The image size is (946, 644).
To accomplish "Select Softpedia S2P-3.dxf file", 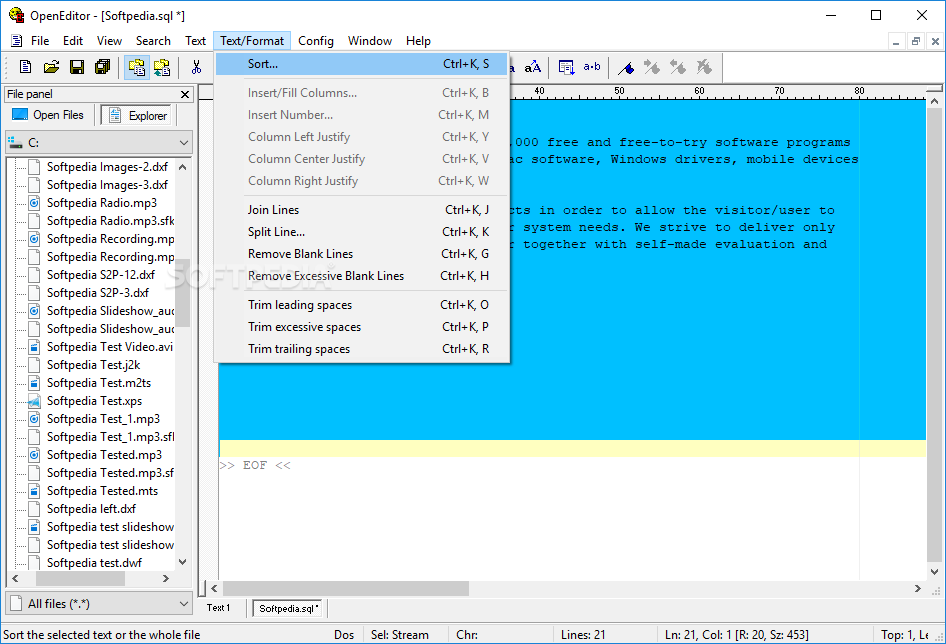I will coord(97,293).
